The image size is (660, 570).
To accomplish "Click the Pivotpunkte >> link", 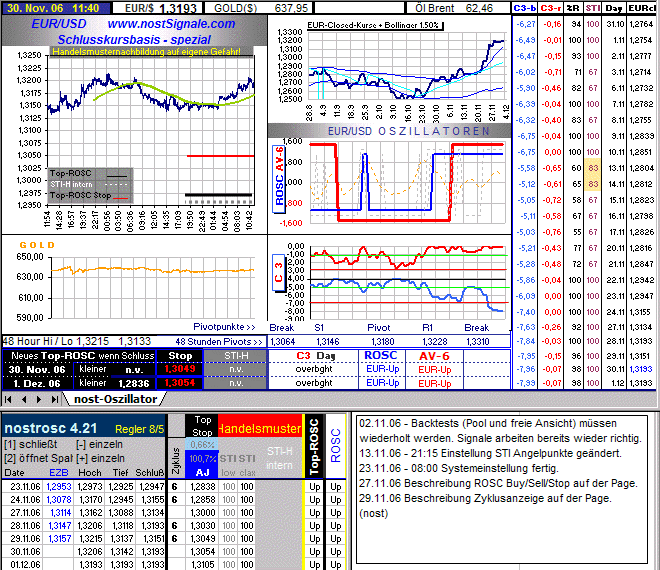I will 224,327.
